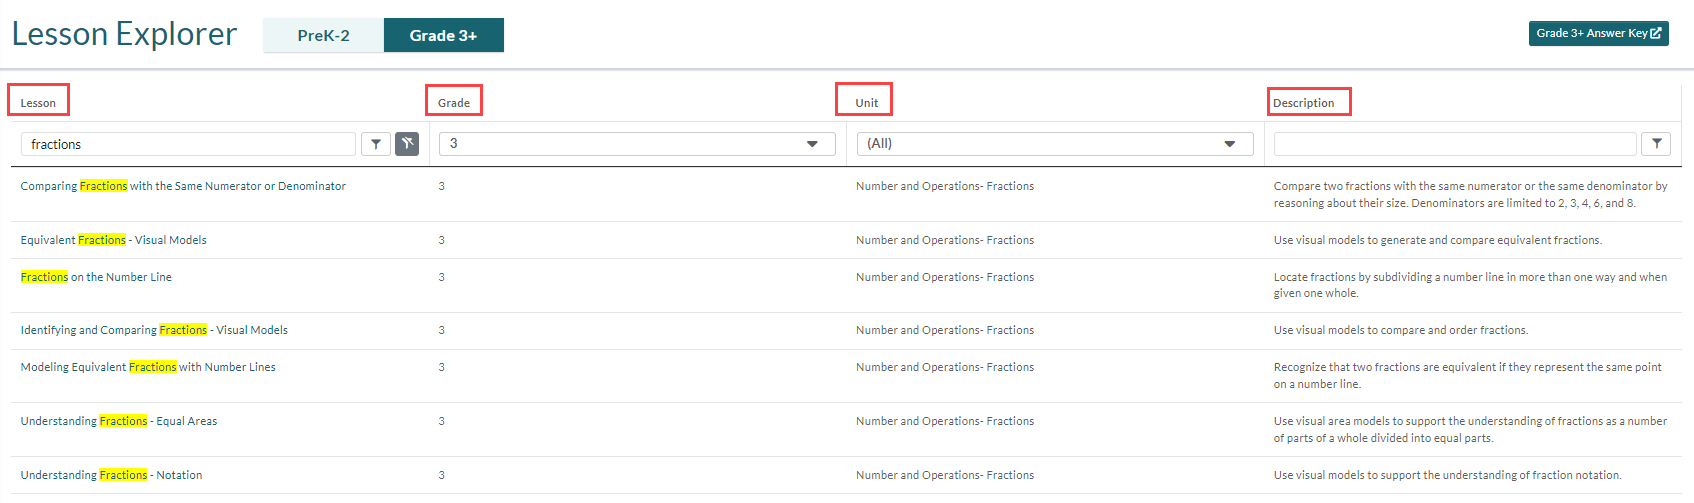The height and width of the screenshot is (503, 1694).
Task: Click the Unit column header
Action: 866,103
